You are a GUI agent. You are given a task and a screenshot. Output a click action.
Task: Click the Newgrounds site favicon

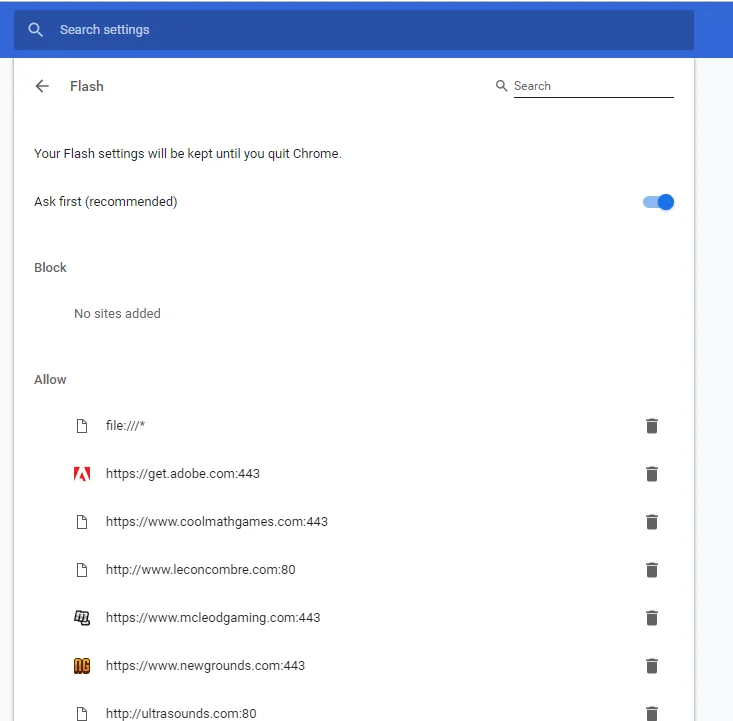(82, 666)
